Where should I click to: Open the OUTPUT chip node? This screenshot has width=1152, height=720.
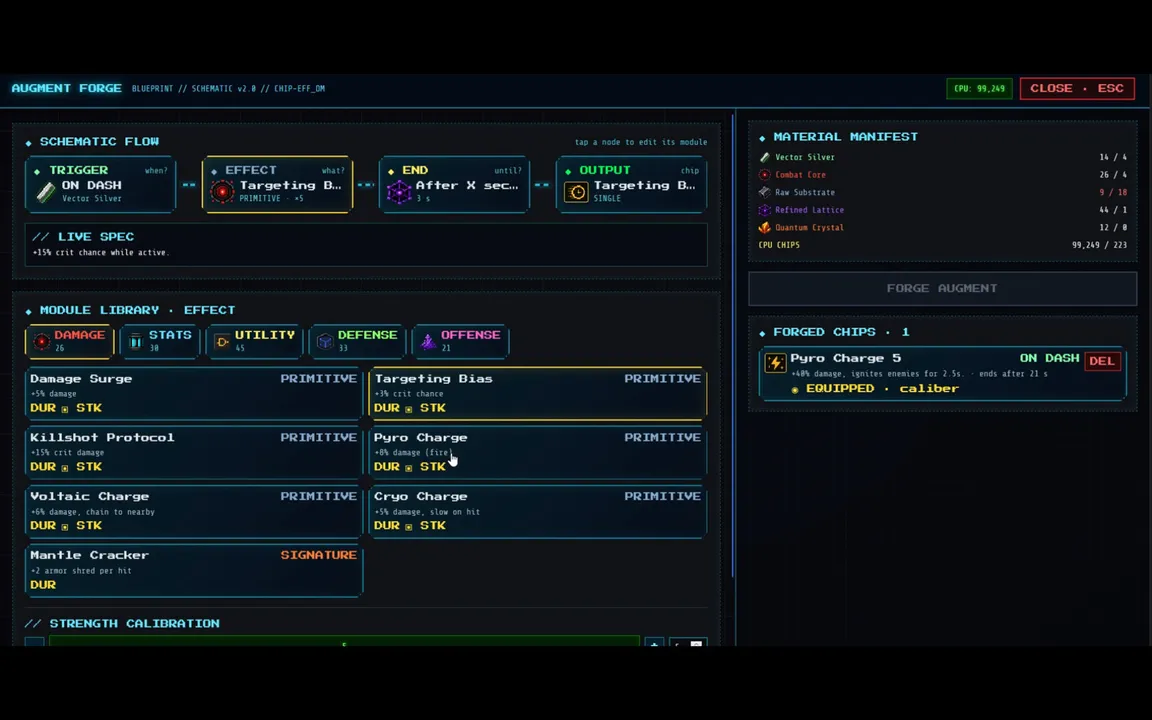click(x=631, y=184)
